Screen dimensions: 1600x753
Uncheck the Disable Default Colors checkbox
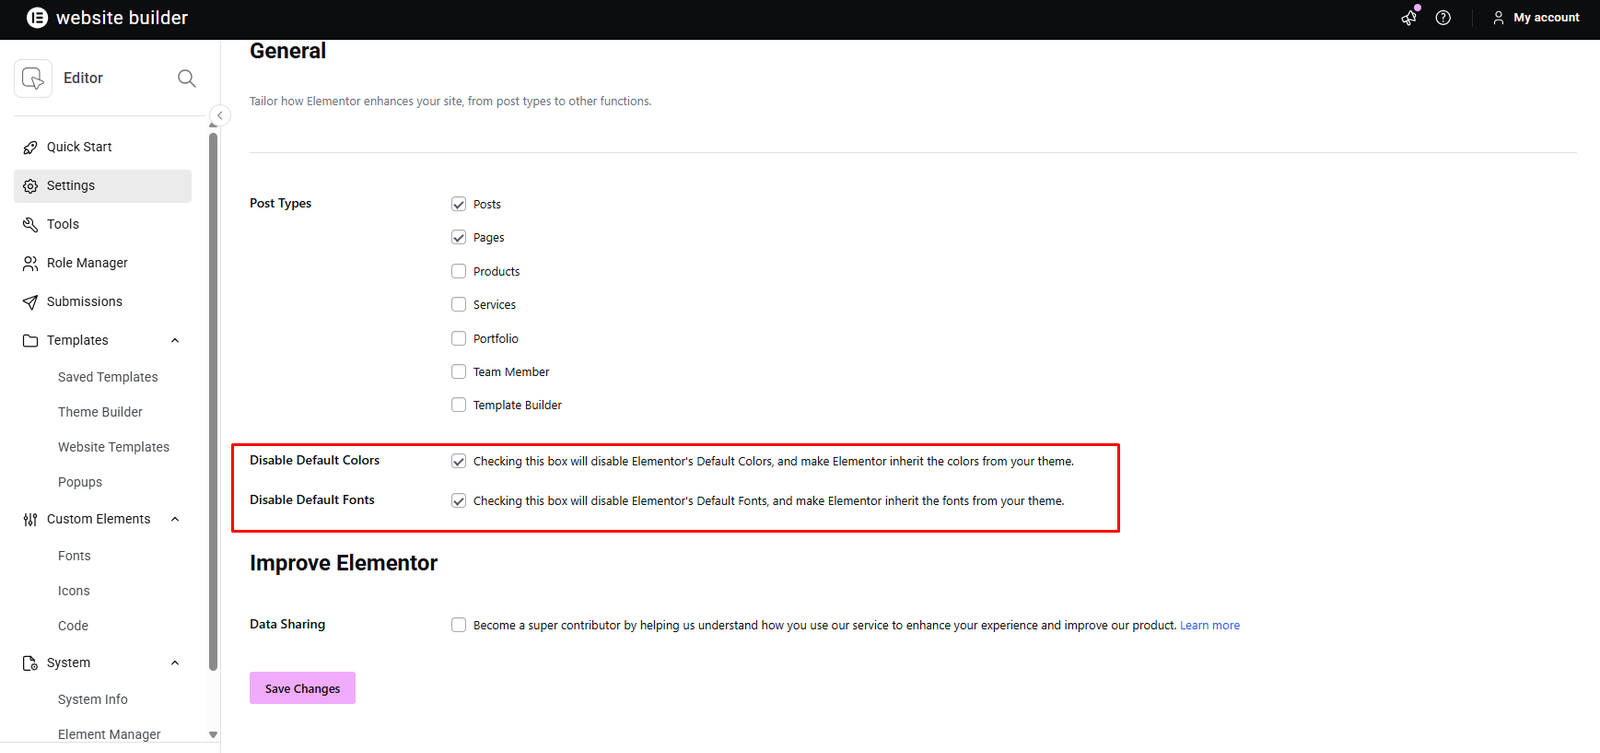tap(458, 461)
